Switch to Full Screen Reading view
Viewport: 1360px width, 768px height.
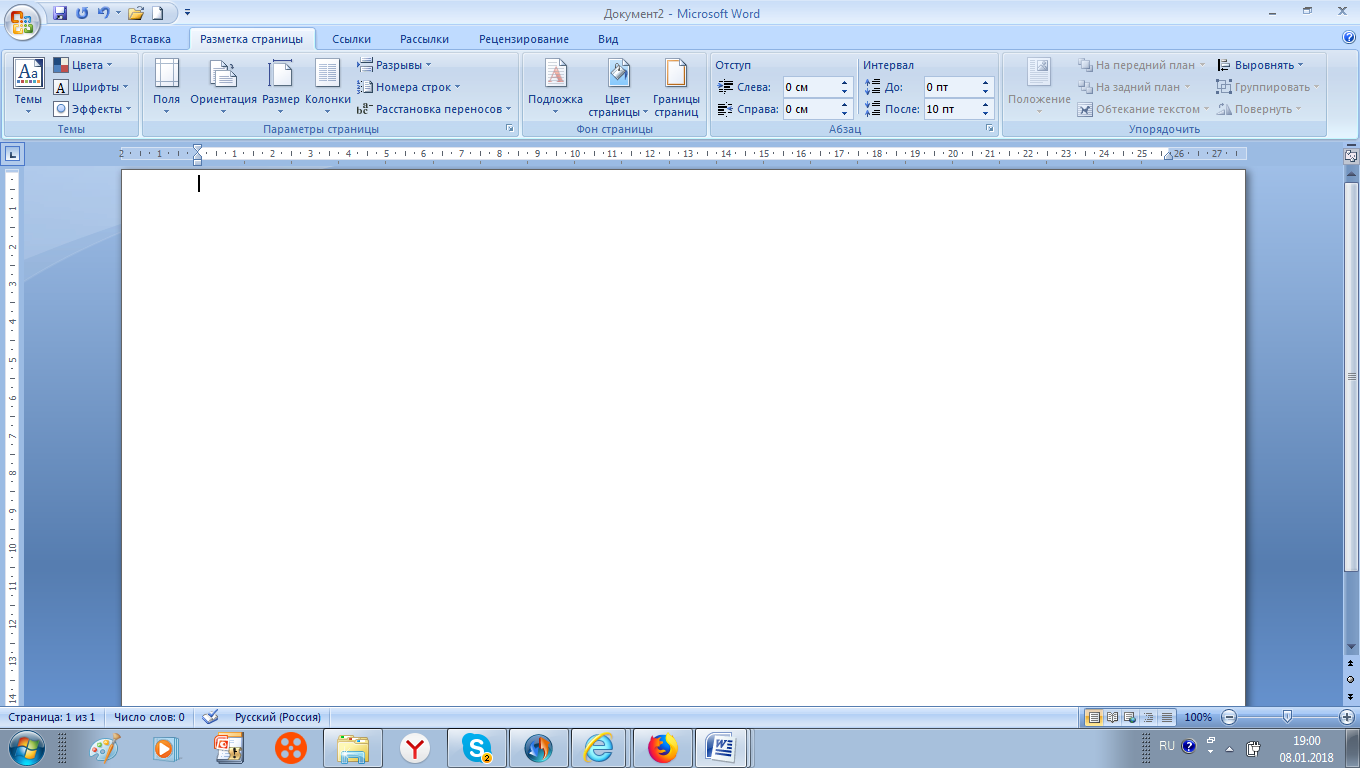coord(1112,717)
